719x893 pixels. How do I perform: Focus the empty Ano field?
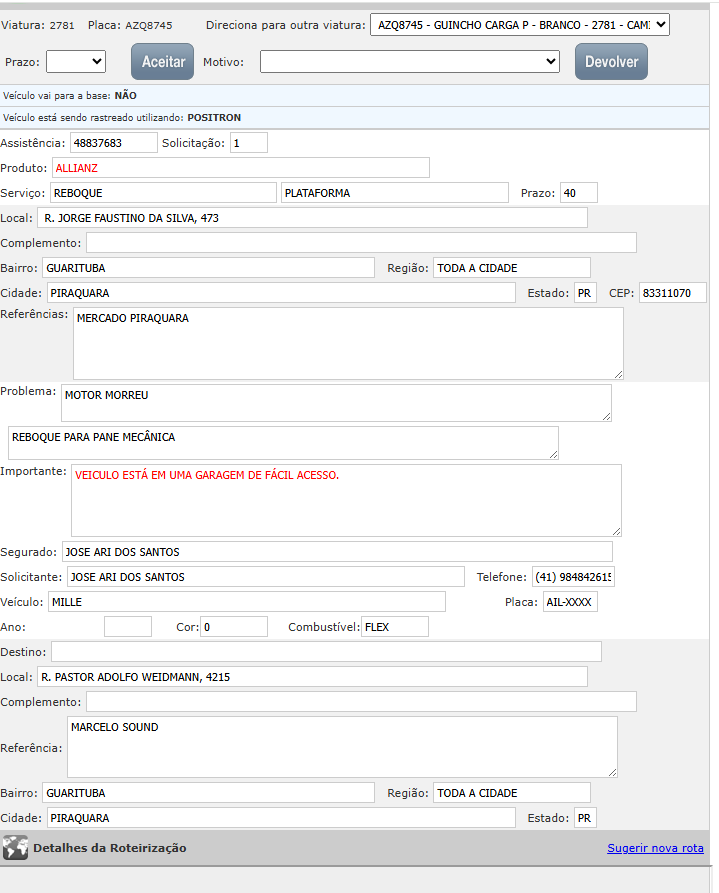pyautogui.click(x=127, y=627)
